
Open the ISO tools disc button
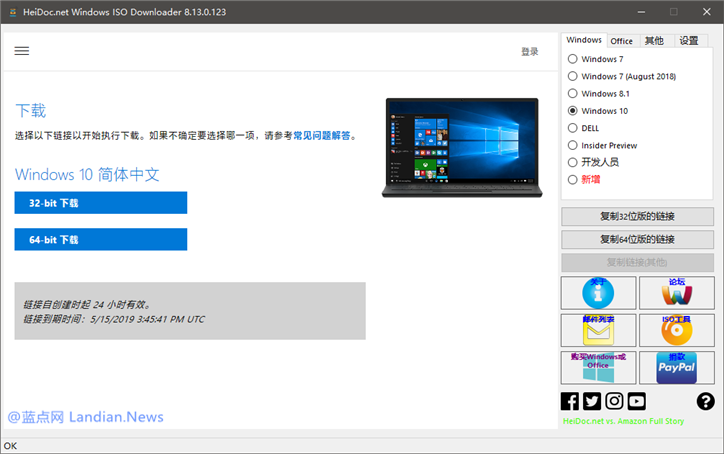tap(677, 330)
